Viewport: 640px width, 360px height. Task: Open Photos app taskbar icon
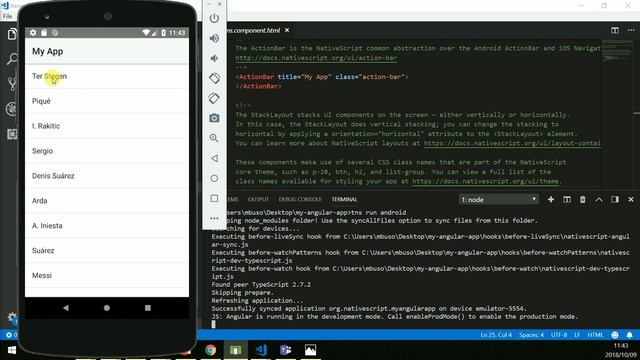[310, 350]
